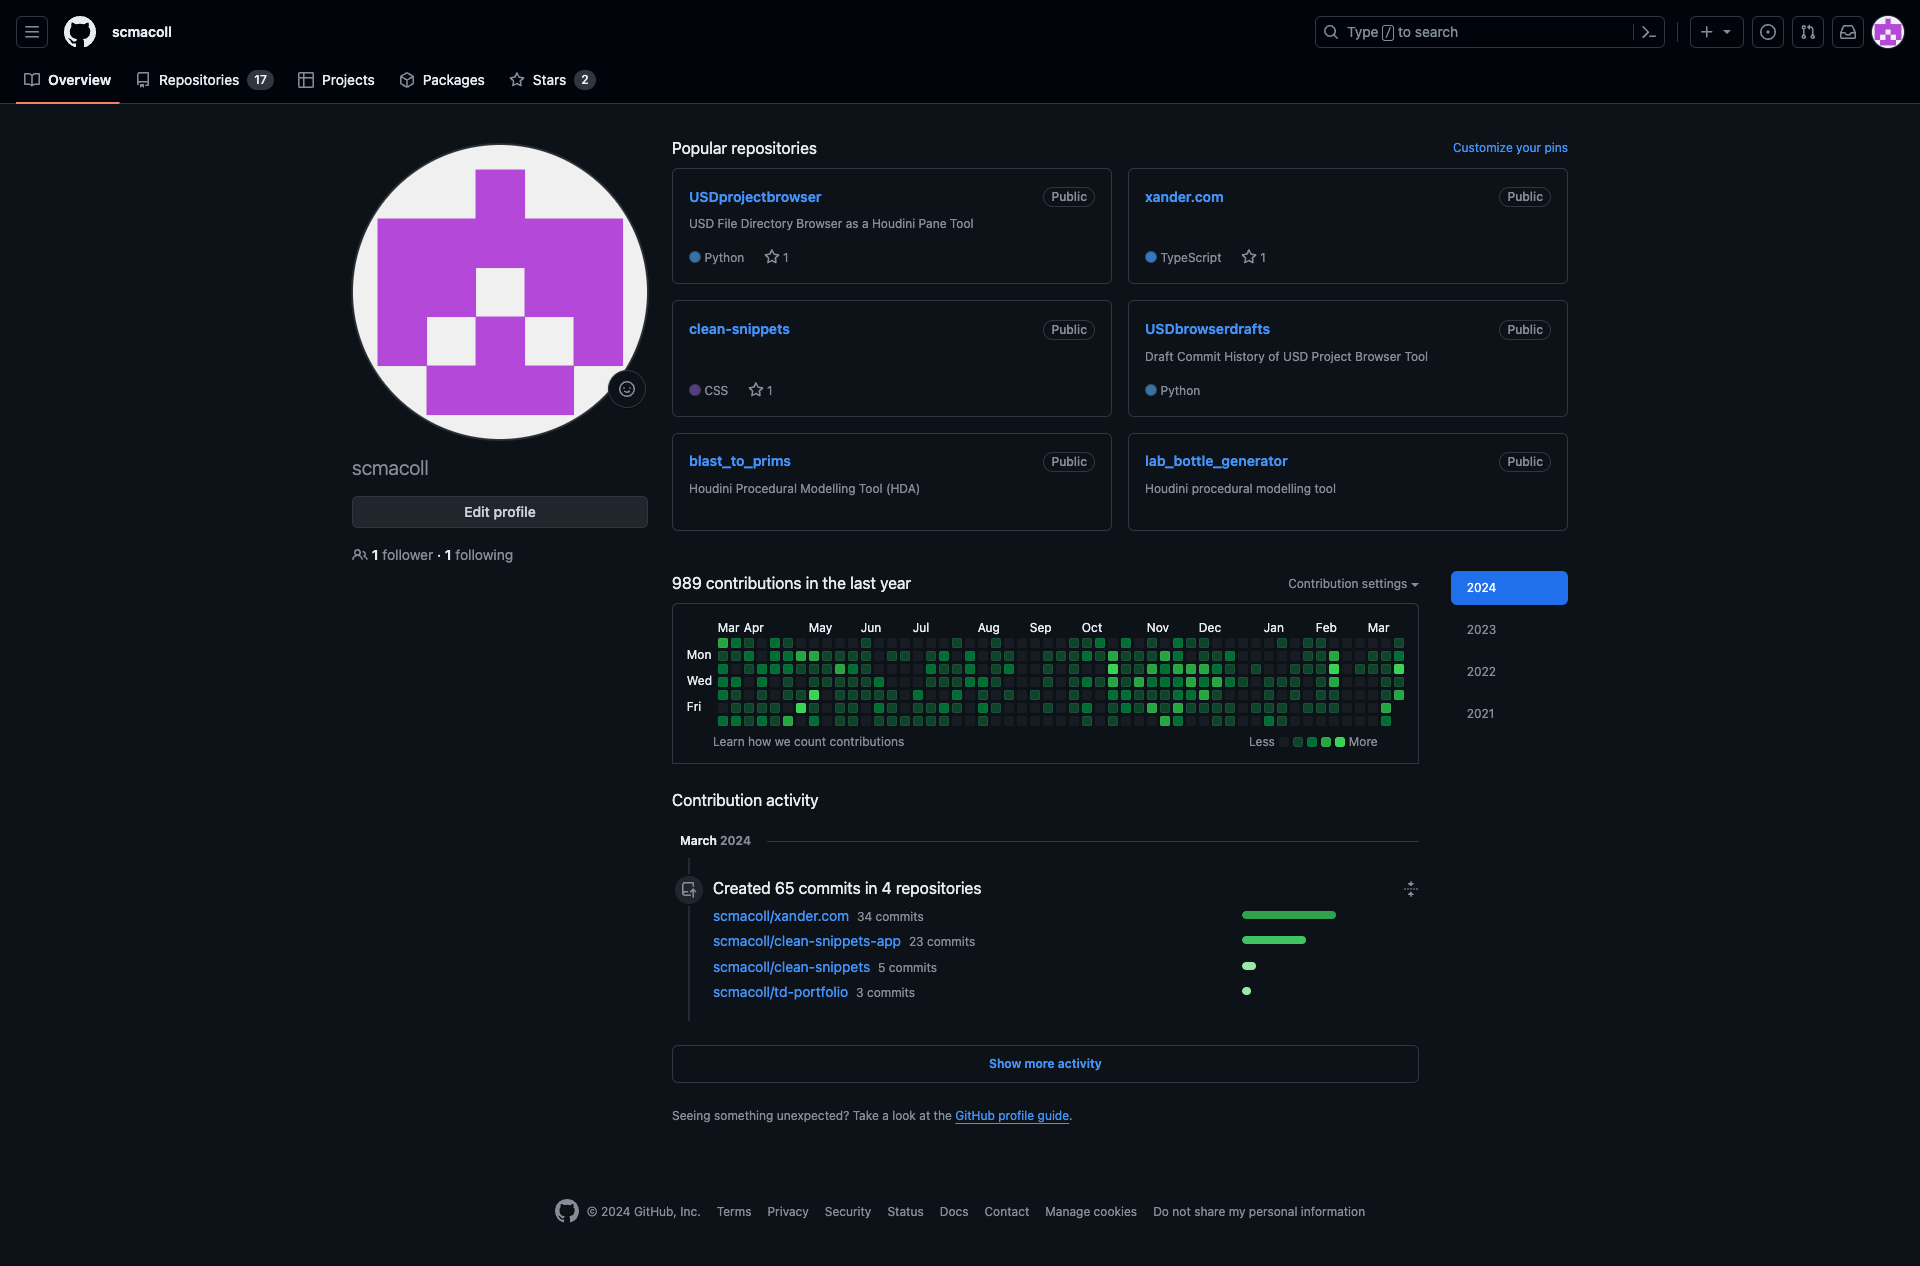Open the Customize your pins link
Screen dimensions: 1920x1266
[1510, 147]
